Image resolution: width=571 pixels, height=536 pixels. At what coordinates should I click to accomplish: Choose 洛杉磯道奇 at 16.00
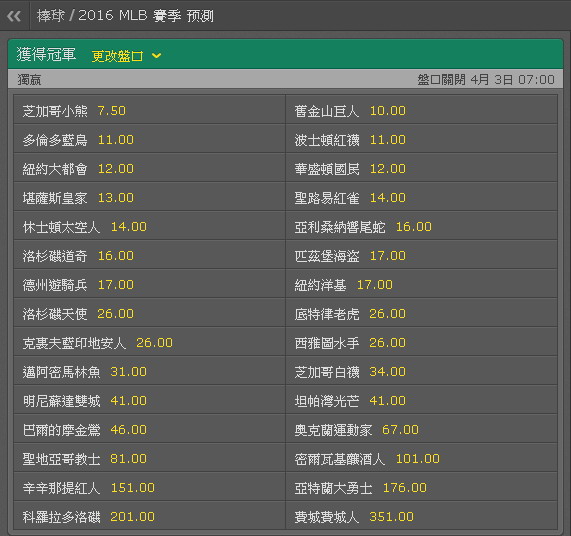tap(149, 255)
